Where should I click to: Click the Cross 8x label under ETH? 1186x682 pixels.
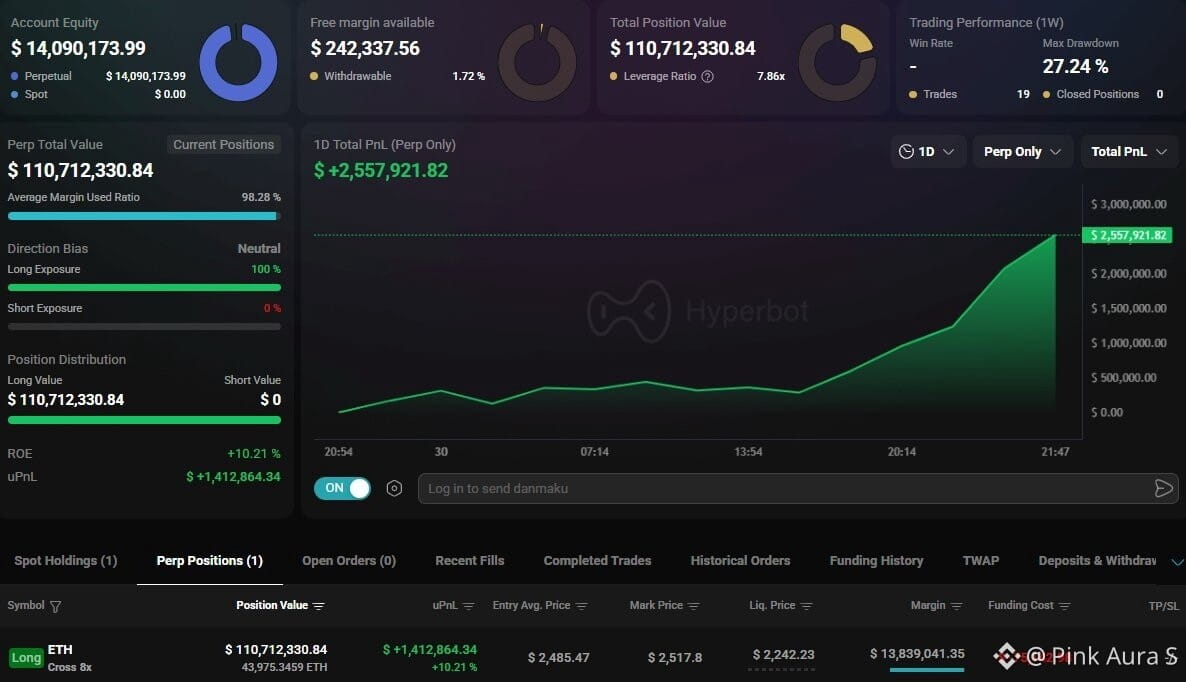coord(70,667)
